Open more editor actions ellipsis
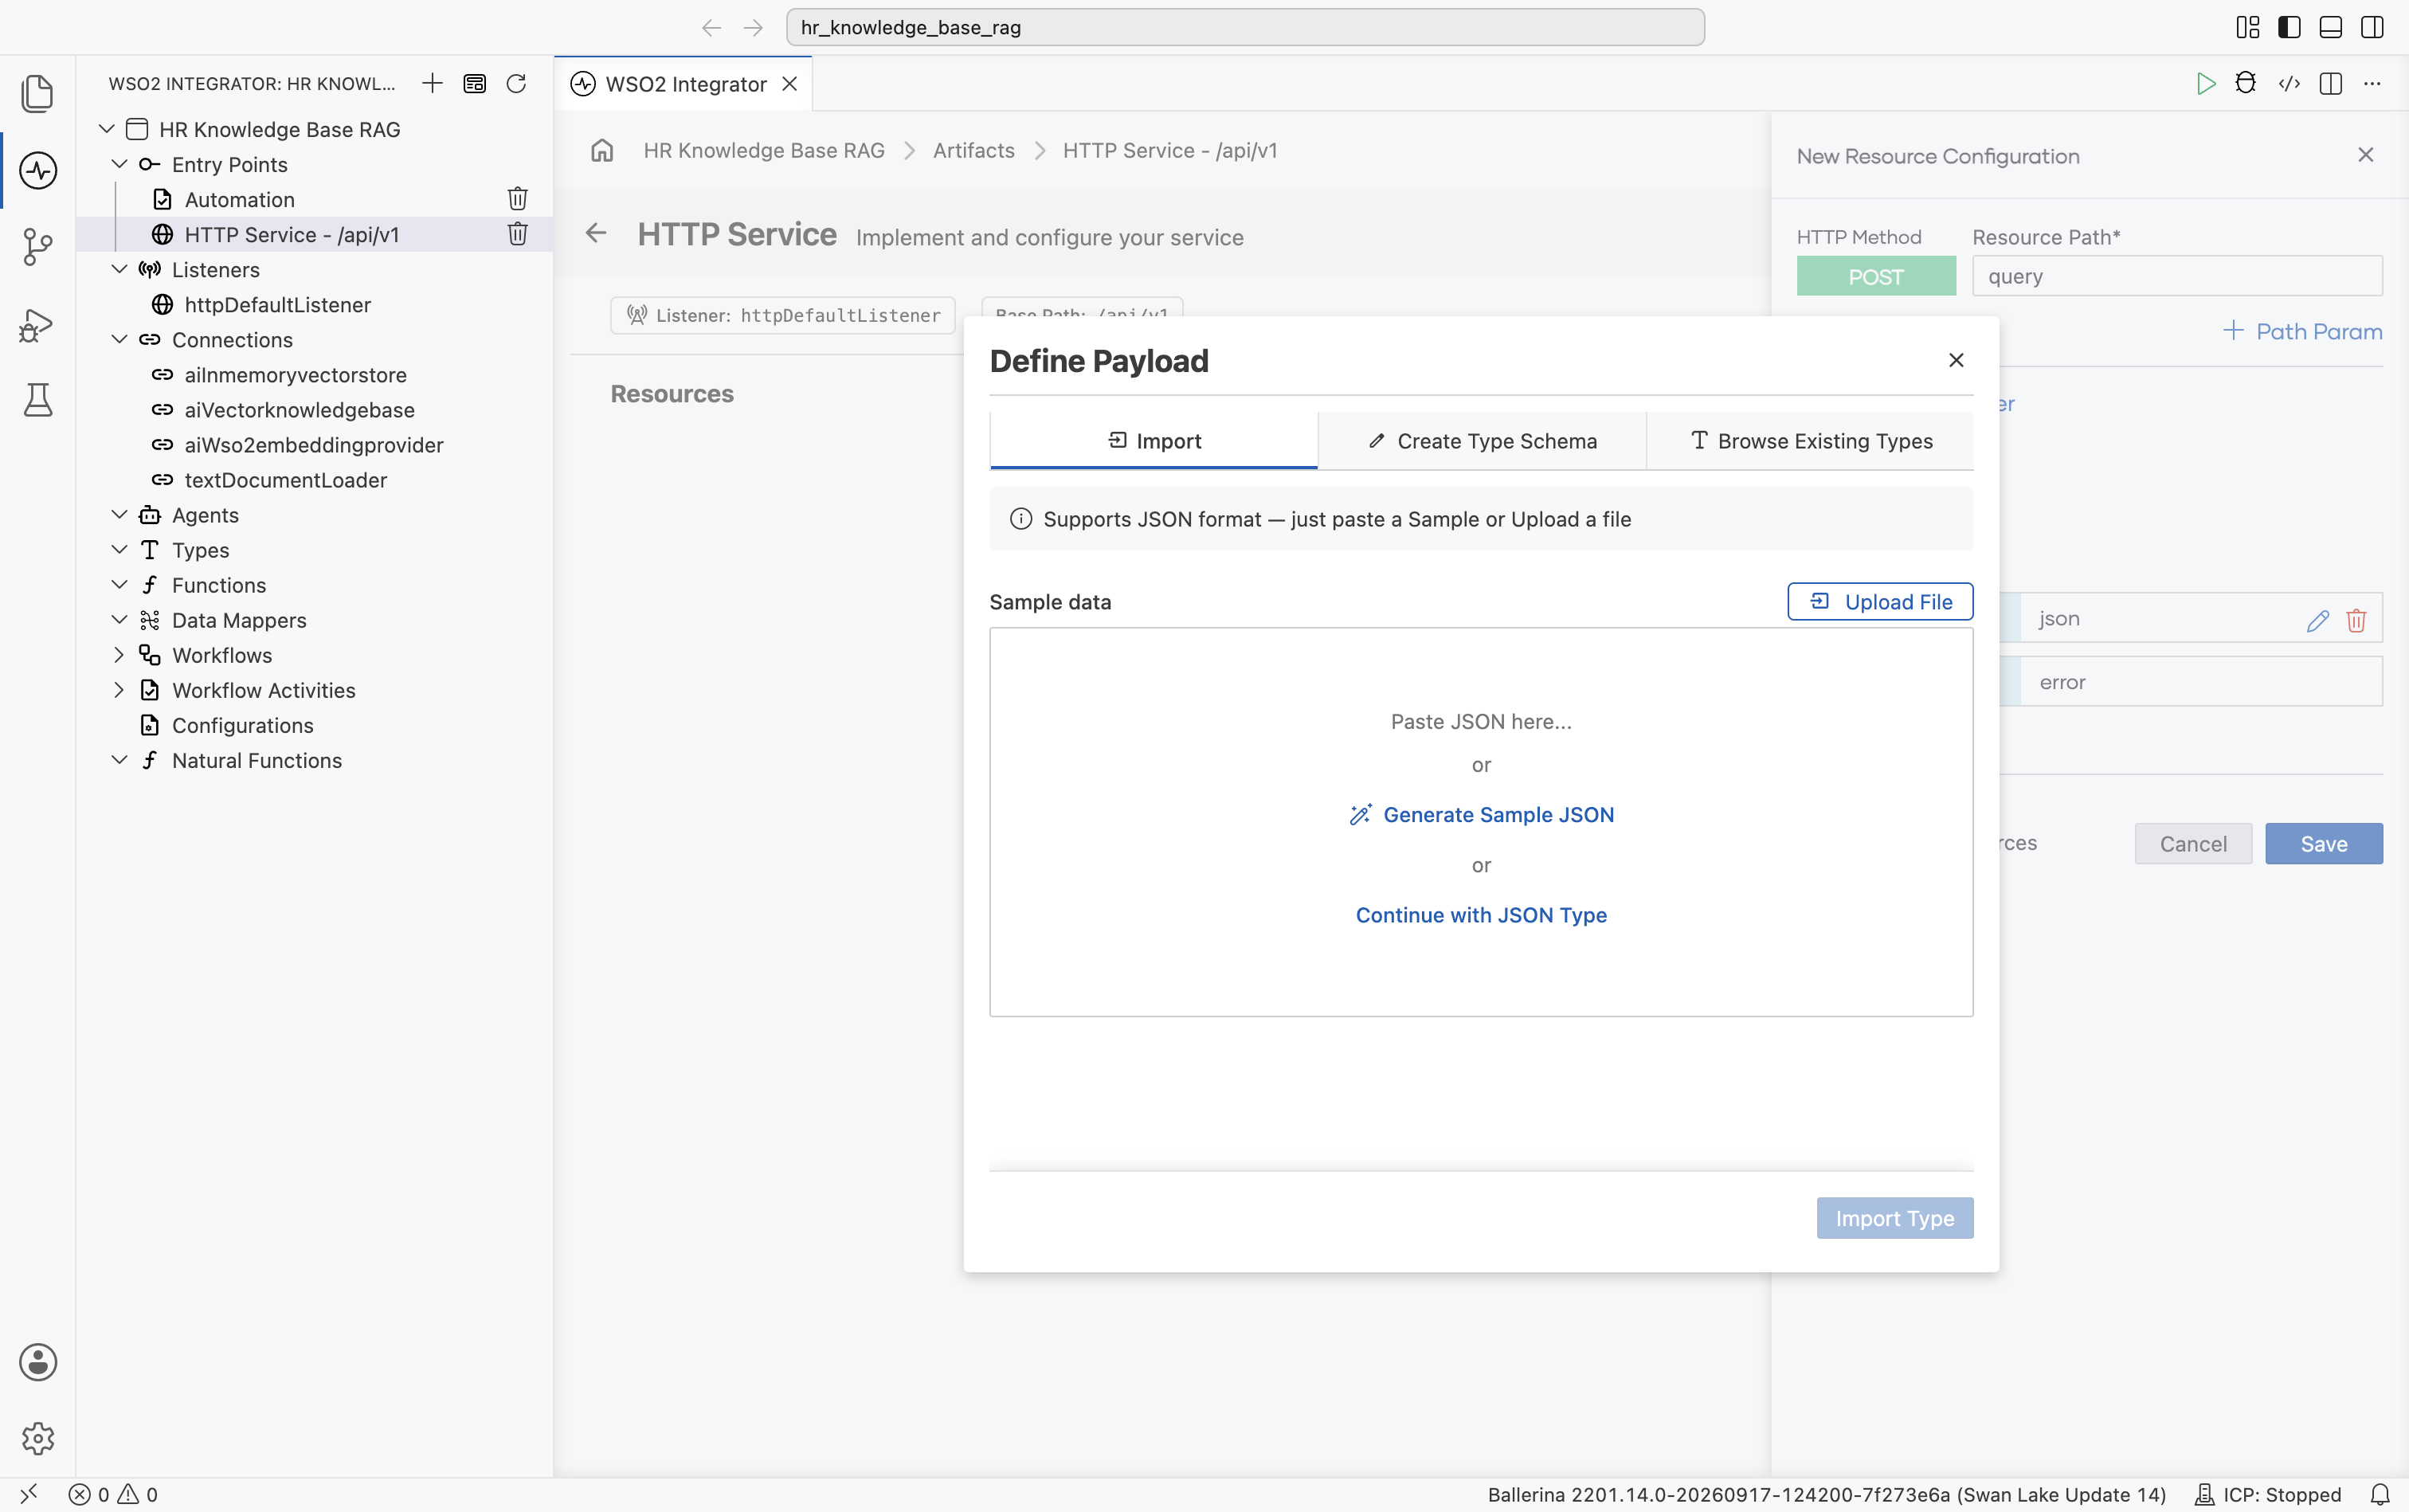The image size is (2409, 1512). (2372, 83)
